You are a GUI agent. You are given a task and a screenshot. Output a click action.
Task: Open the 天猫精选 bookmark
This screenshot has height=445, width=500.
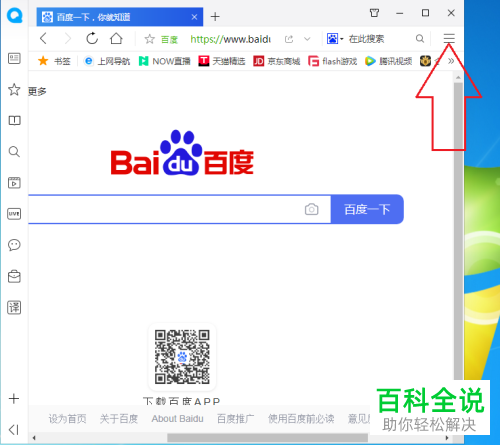click(222, 61)
